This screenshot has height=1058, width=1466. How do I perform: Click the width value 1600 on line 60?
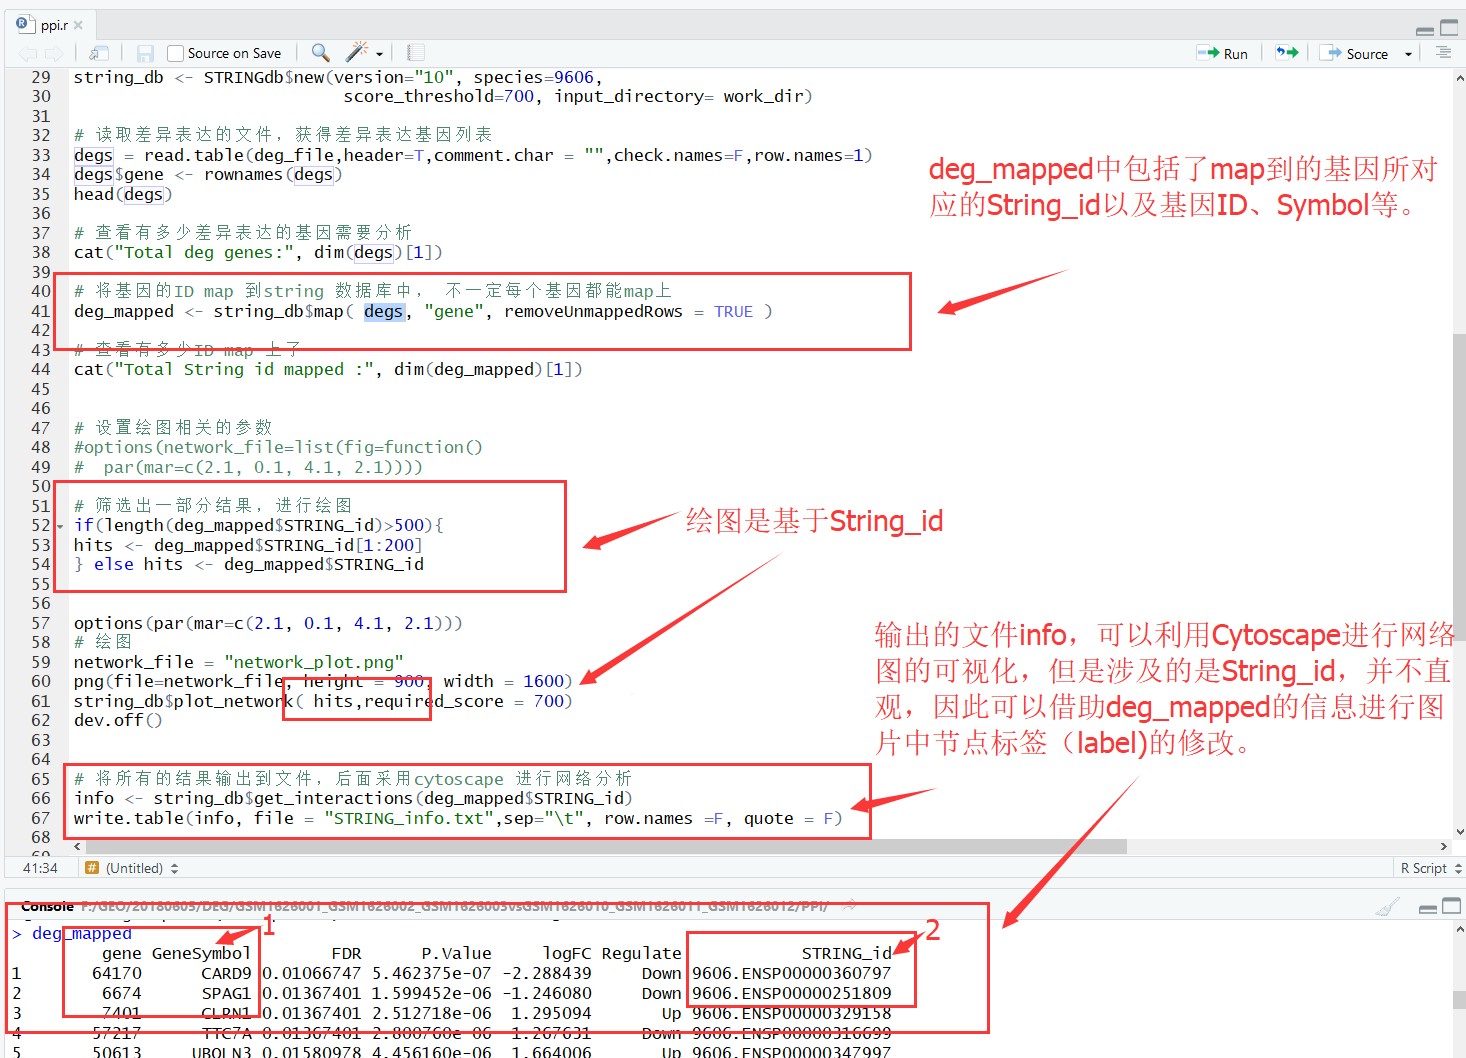click(x=543, y=681)
